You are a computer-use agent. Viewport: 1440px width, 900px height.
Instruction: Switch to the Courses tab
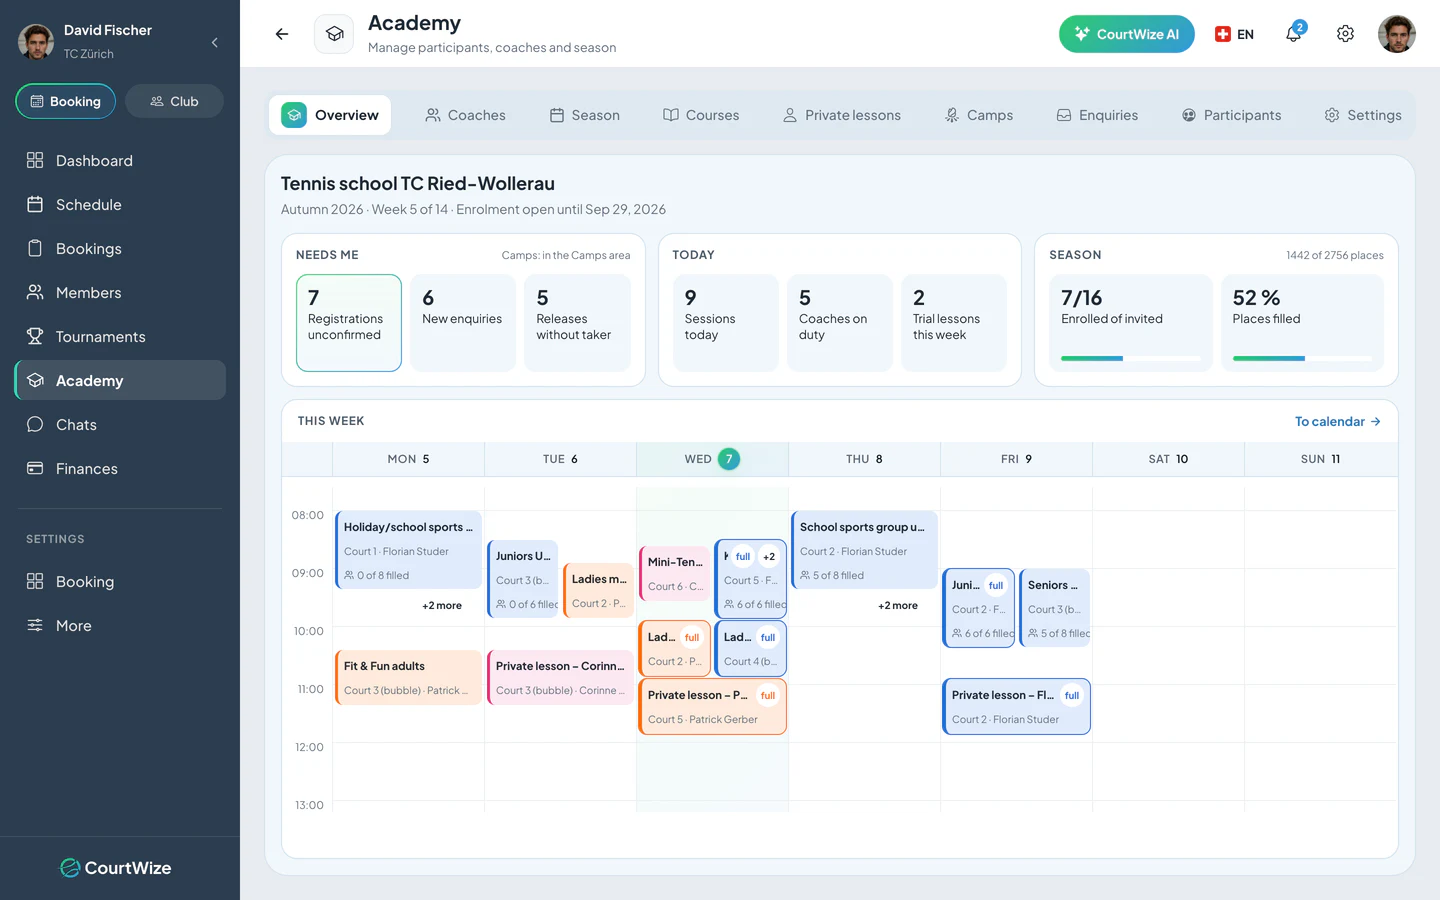(701, 115)
